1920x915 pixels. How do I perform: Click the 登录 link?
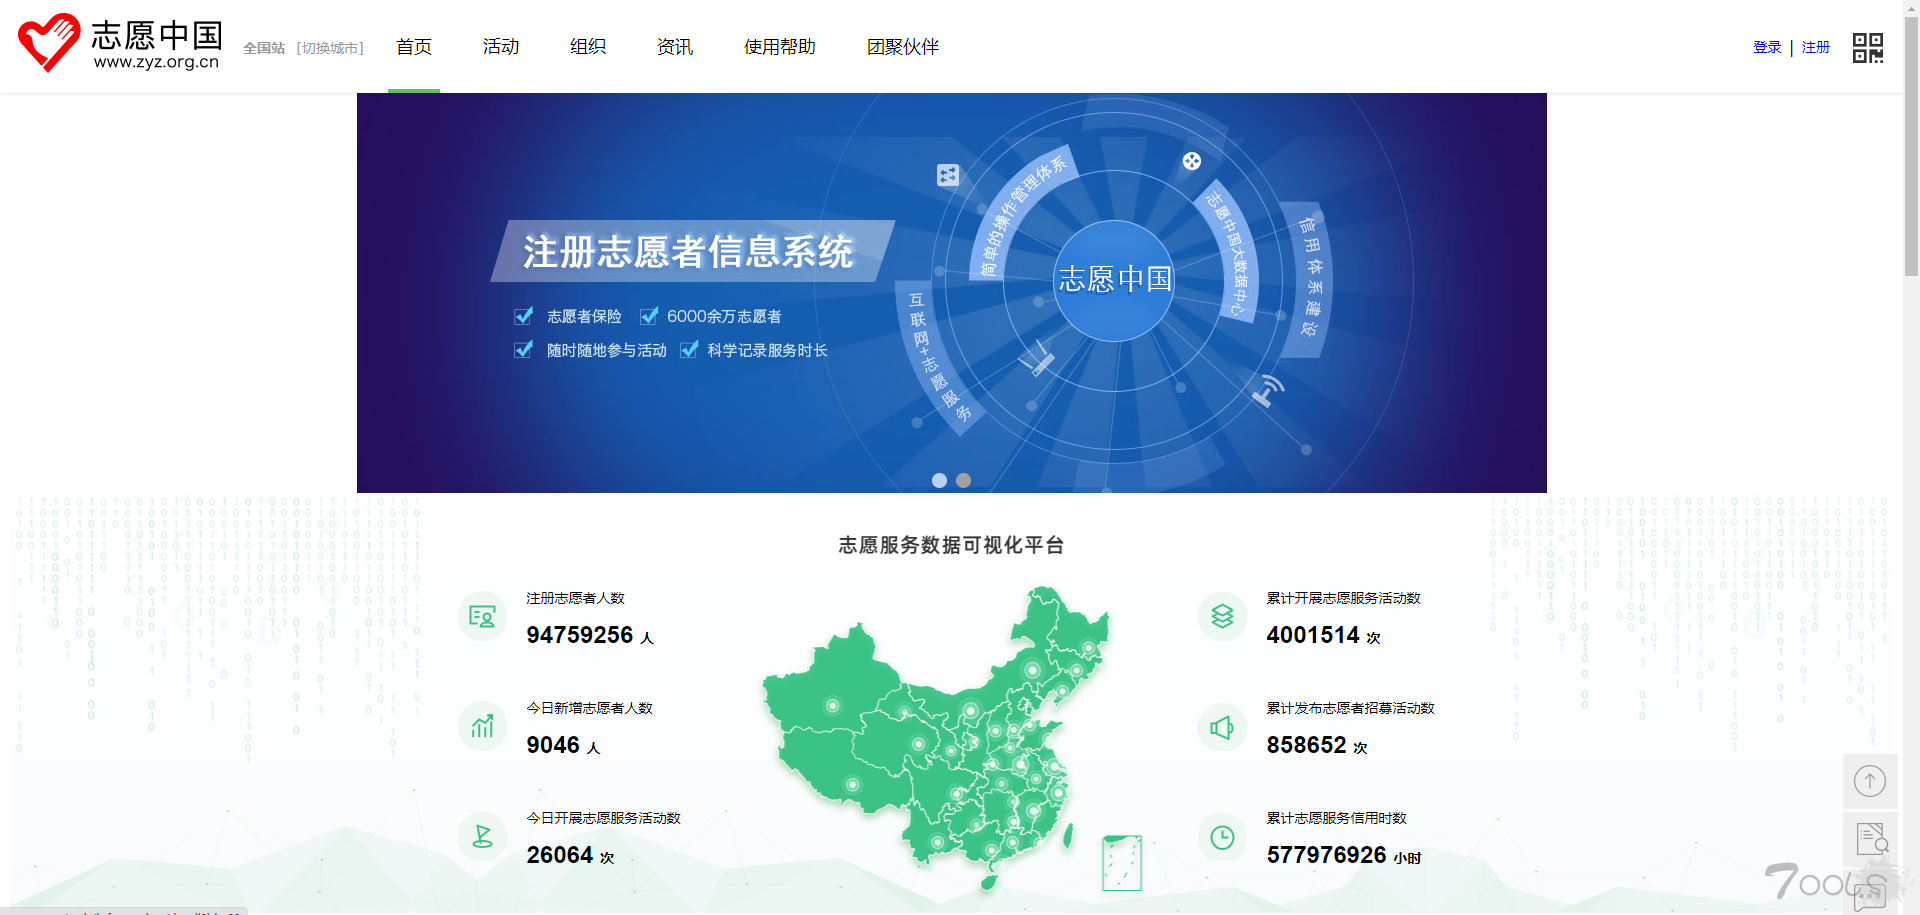tap(1767, 47)
